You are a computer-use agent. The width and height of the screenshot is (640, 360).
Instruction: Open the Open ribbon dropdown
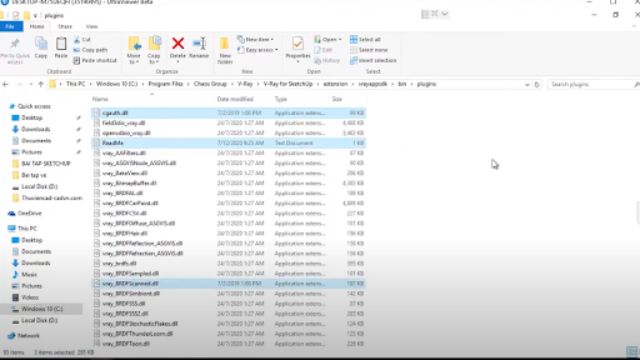[x=328, y=40]
